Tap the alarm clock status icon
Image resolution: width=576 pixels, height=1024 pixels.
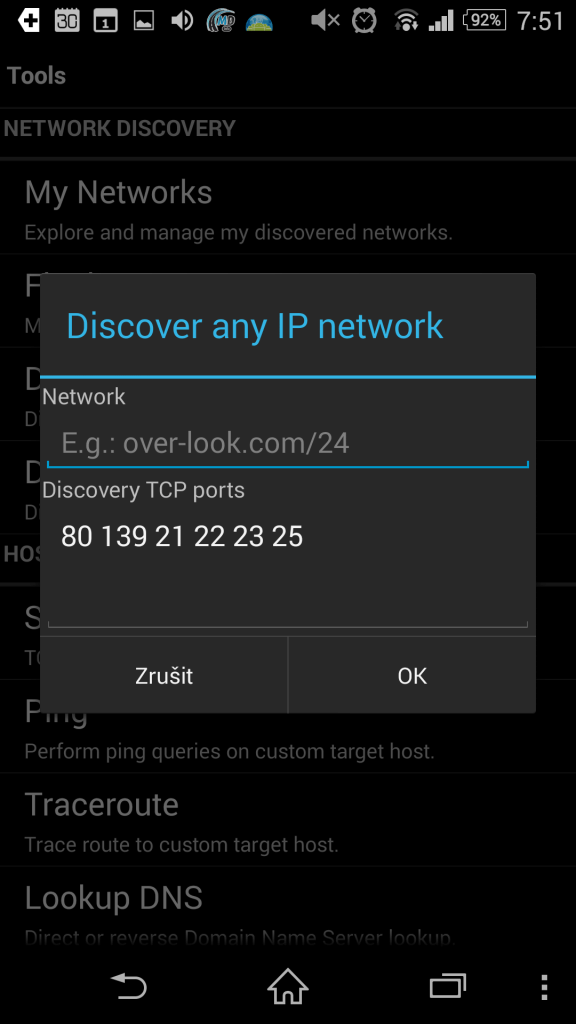pos(364,21)
